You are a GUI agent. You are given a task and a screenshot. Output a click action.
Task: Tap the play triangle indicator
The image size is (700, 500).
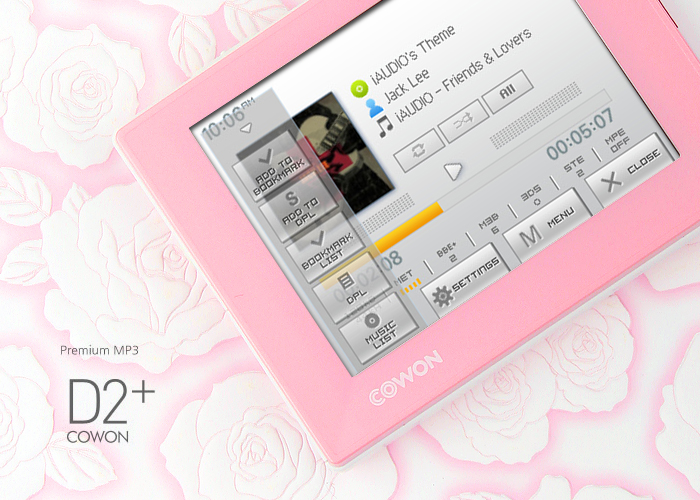pyautogui.click(x=453, y=171)
